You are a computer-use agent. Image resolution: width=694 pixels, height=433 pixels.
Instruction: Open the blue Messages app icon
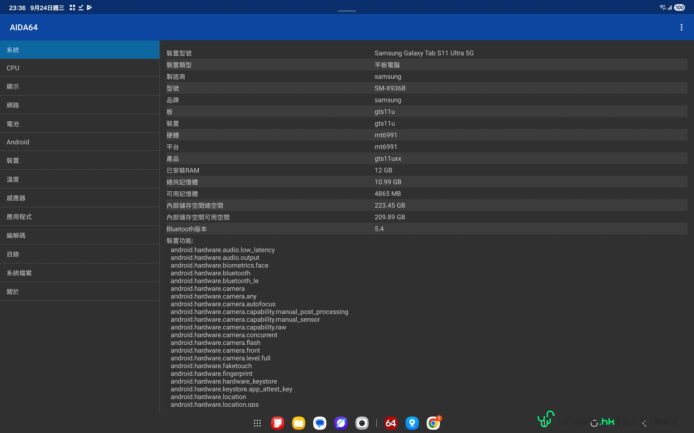click(x=320, y=423)
